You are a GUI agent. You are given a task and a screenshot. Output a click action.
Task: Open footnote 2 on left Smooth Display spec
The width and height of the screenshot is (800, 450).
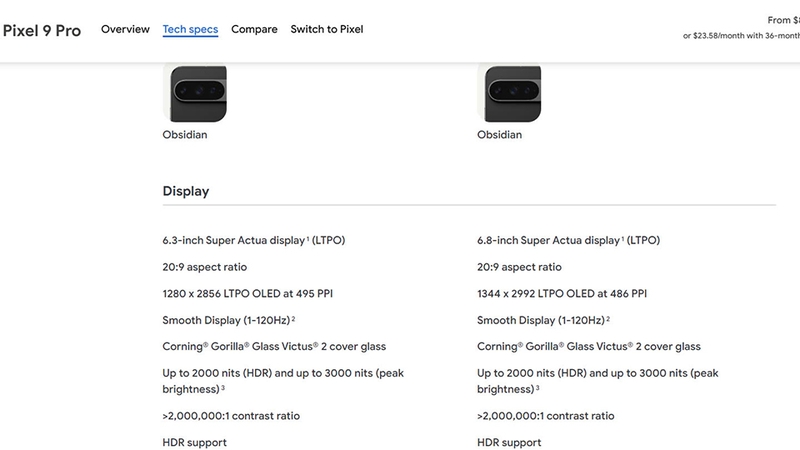(293, 318)
